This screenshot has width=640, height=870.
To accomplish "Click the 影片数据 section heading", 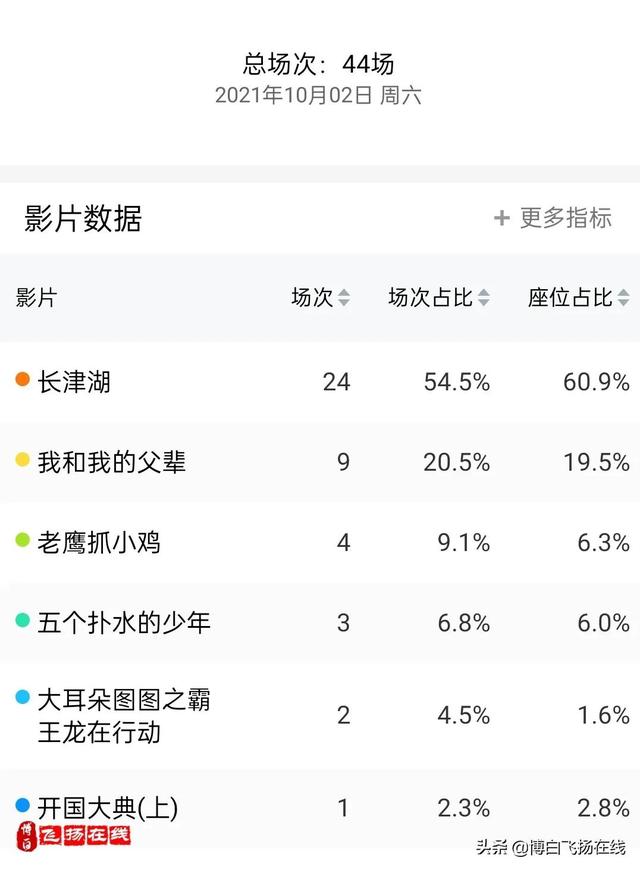I will coord(83,218).
